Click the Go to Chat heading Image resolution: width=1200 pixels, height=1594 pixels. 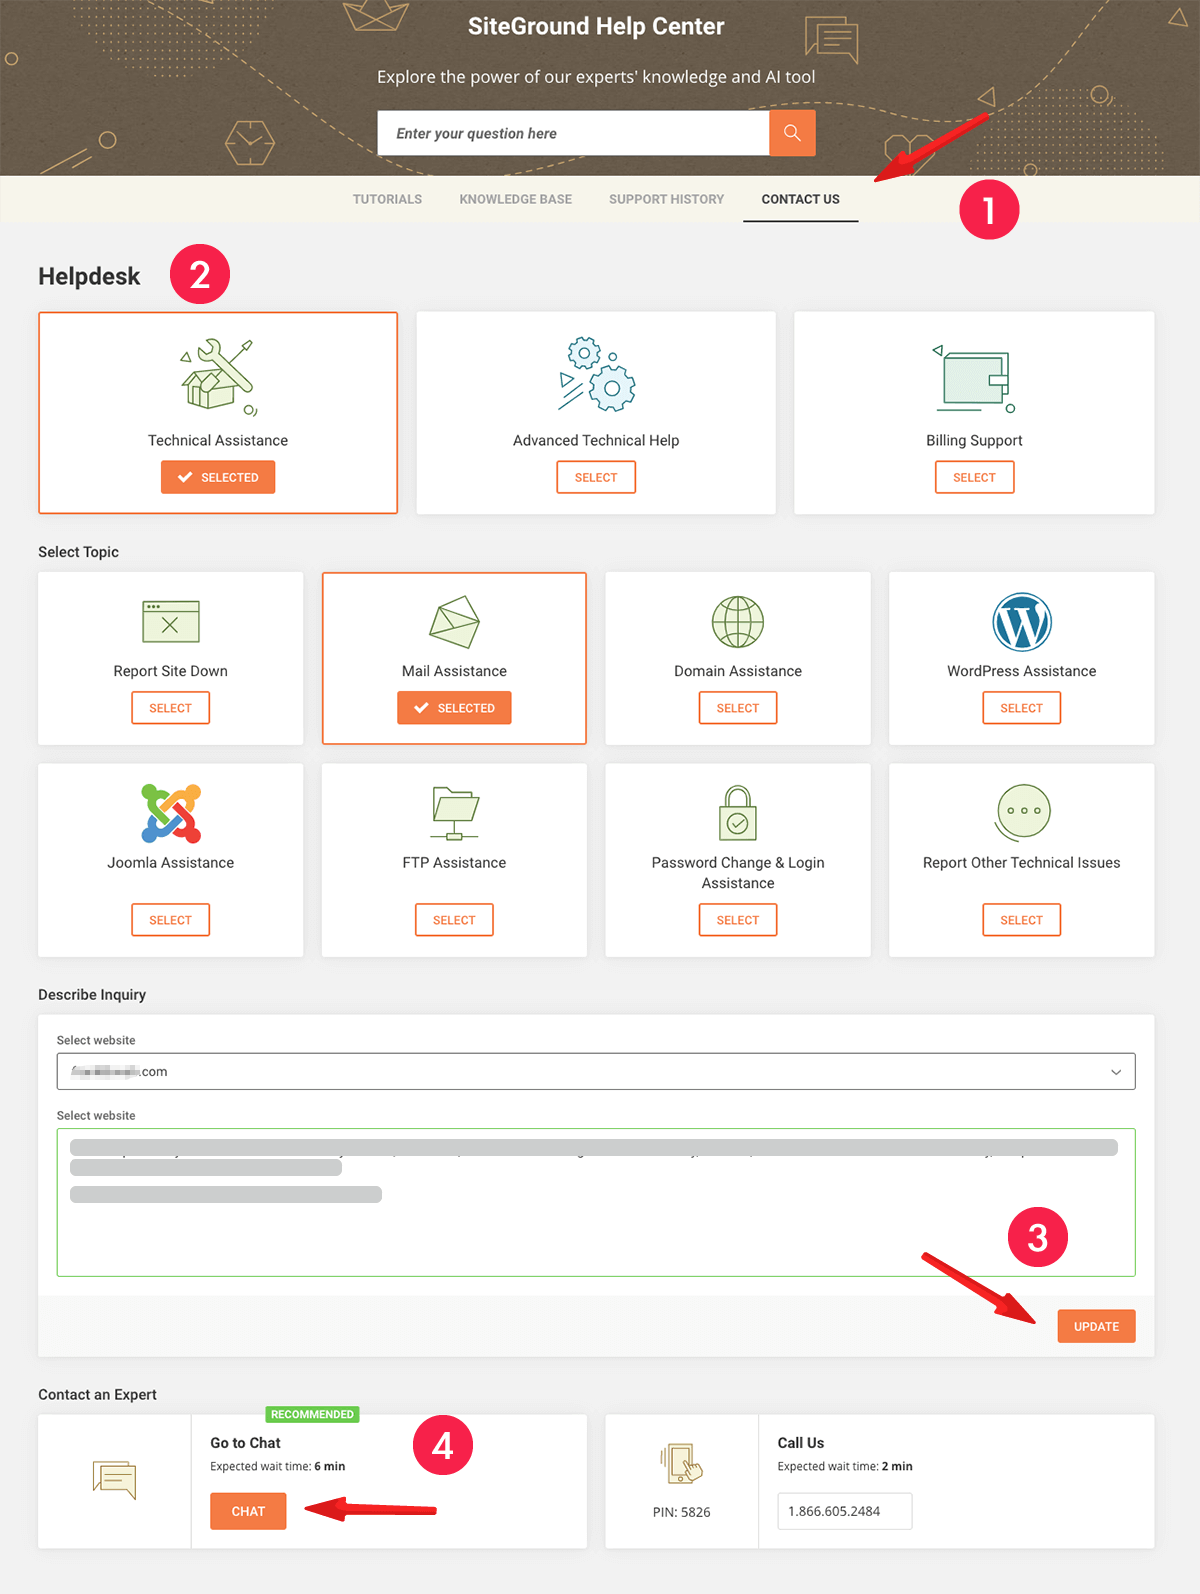click(245, 1443)
